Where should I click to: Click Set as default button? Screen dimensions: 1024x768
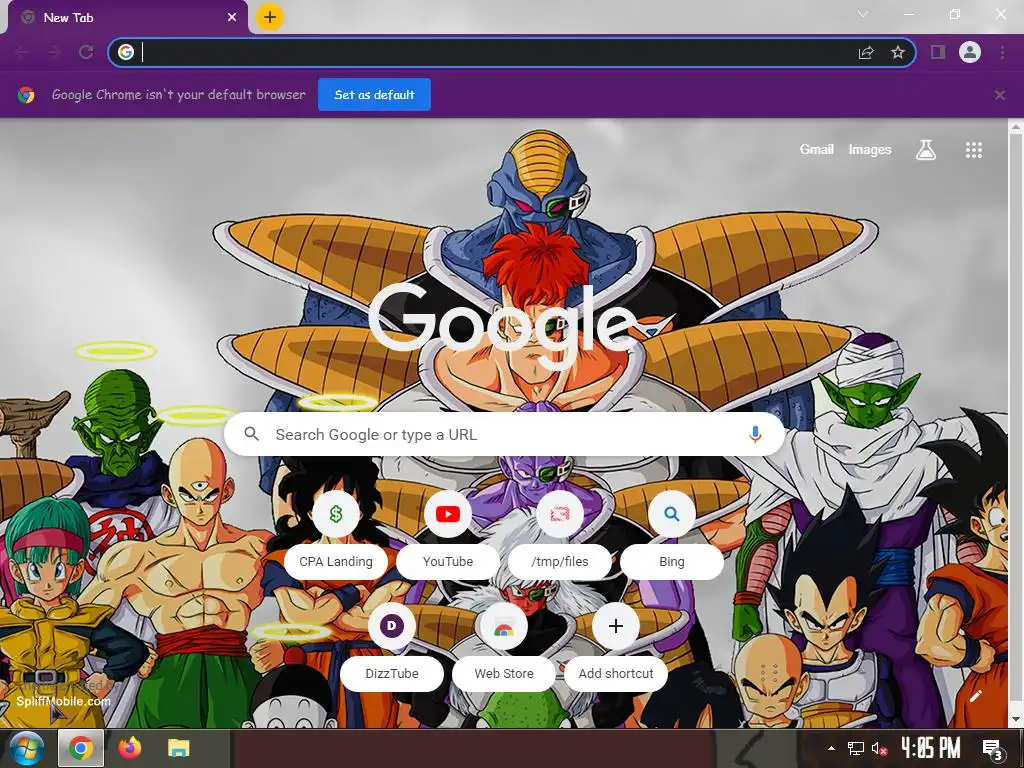(x=374, y=95)
